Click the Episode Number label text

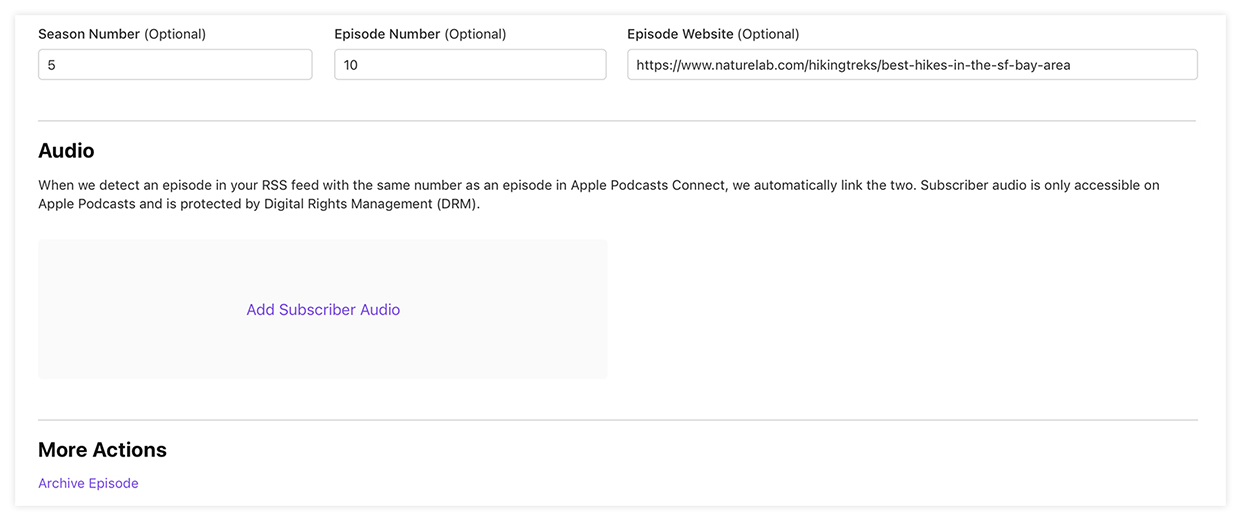click(387, 34)
